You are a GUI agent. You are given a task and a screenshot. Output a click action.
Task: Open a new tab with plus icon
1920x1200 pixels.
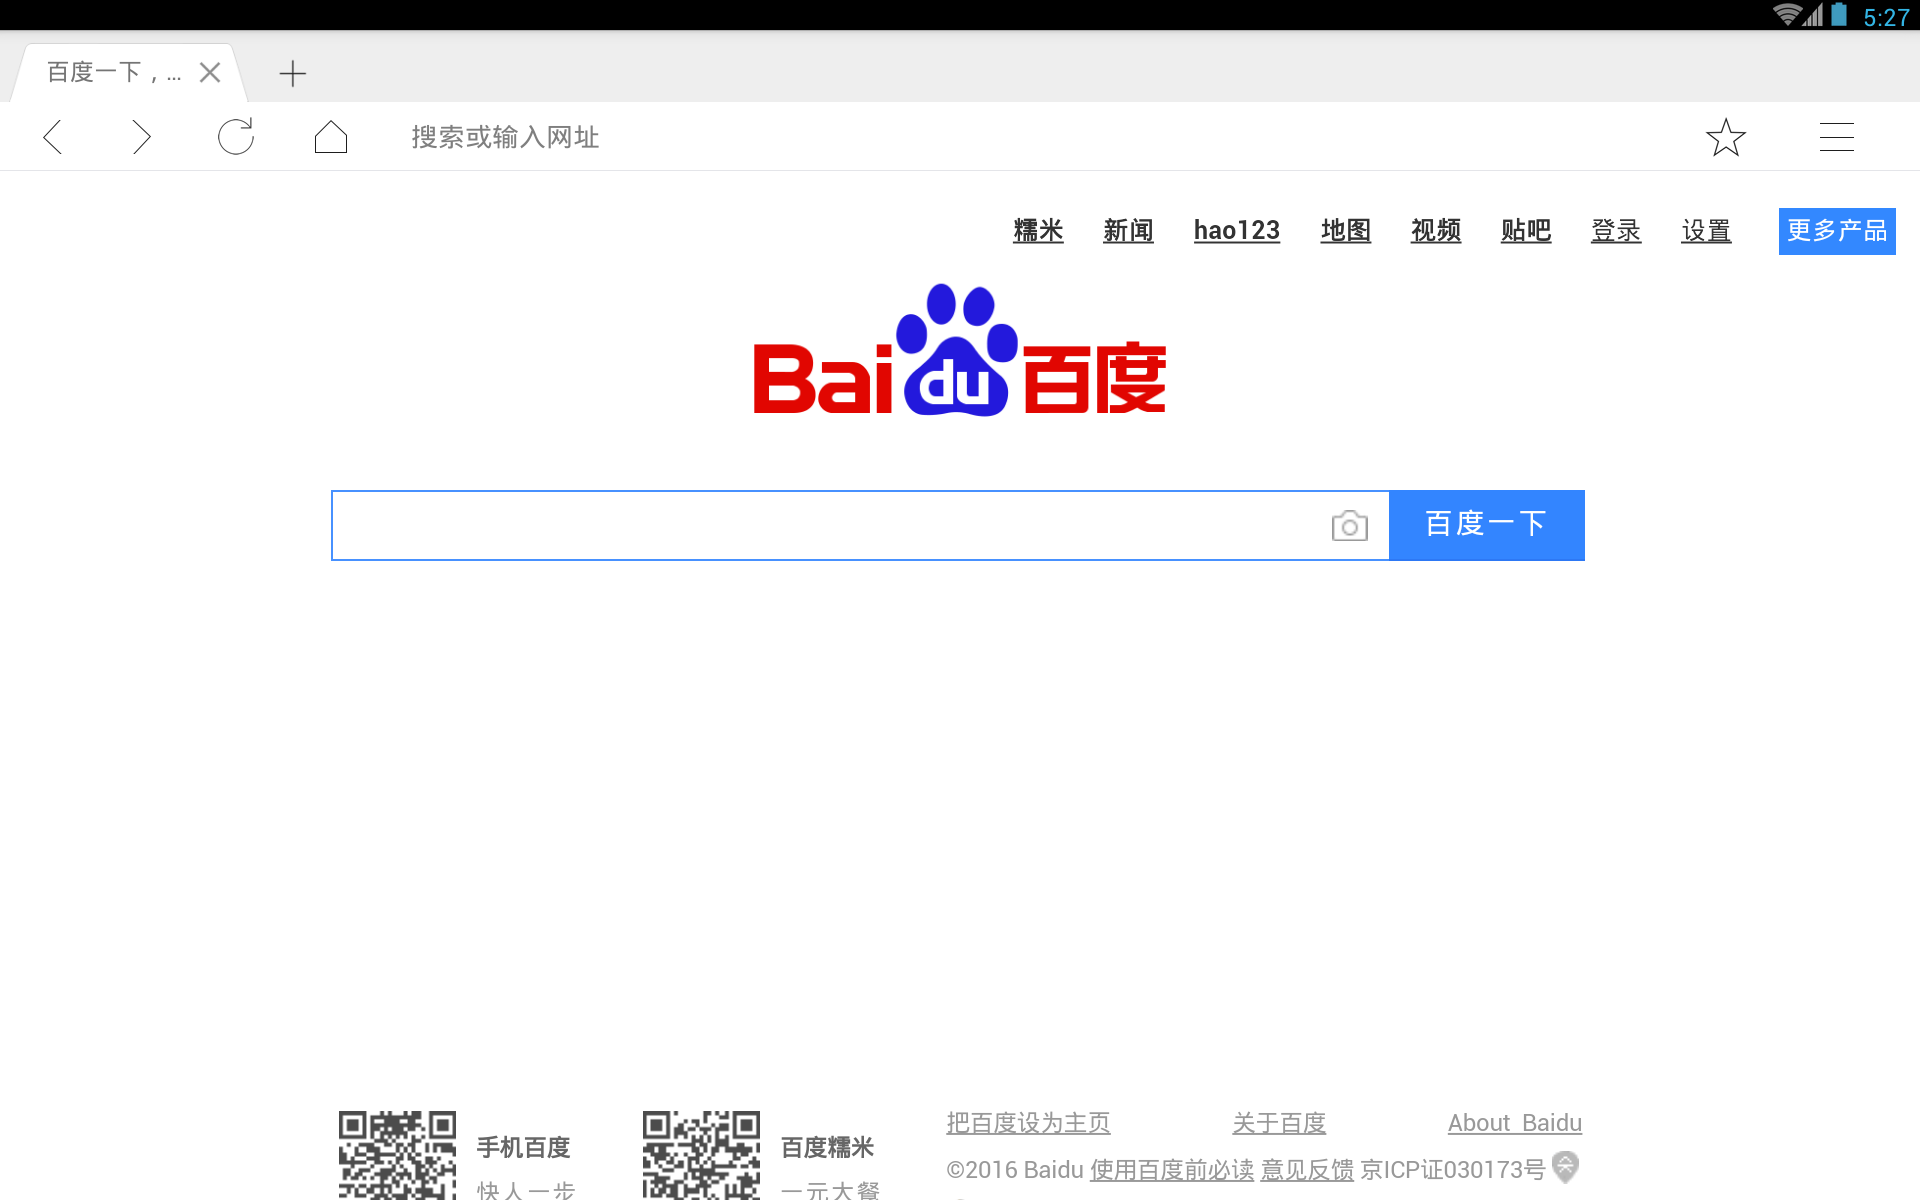coord(292,73)
